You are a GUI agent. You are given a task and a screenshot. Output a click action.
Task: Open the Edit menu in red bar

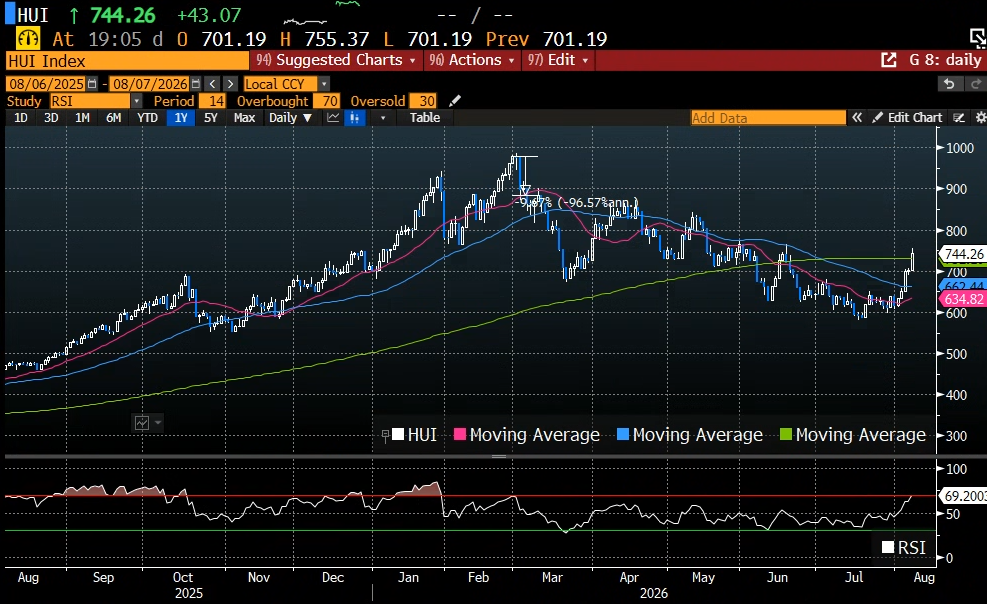click(x=558, y=60)
